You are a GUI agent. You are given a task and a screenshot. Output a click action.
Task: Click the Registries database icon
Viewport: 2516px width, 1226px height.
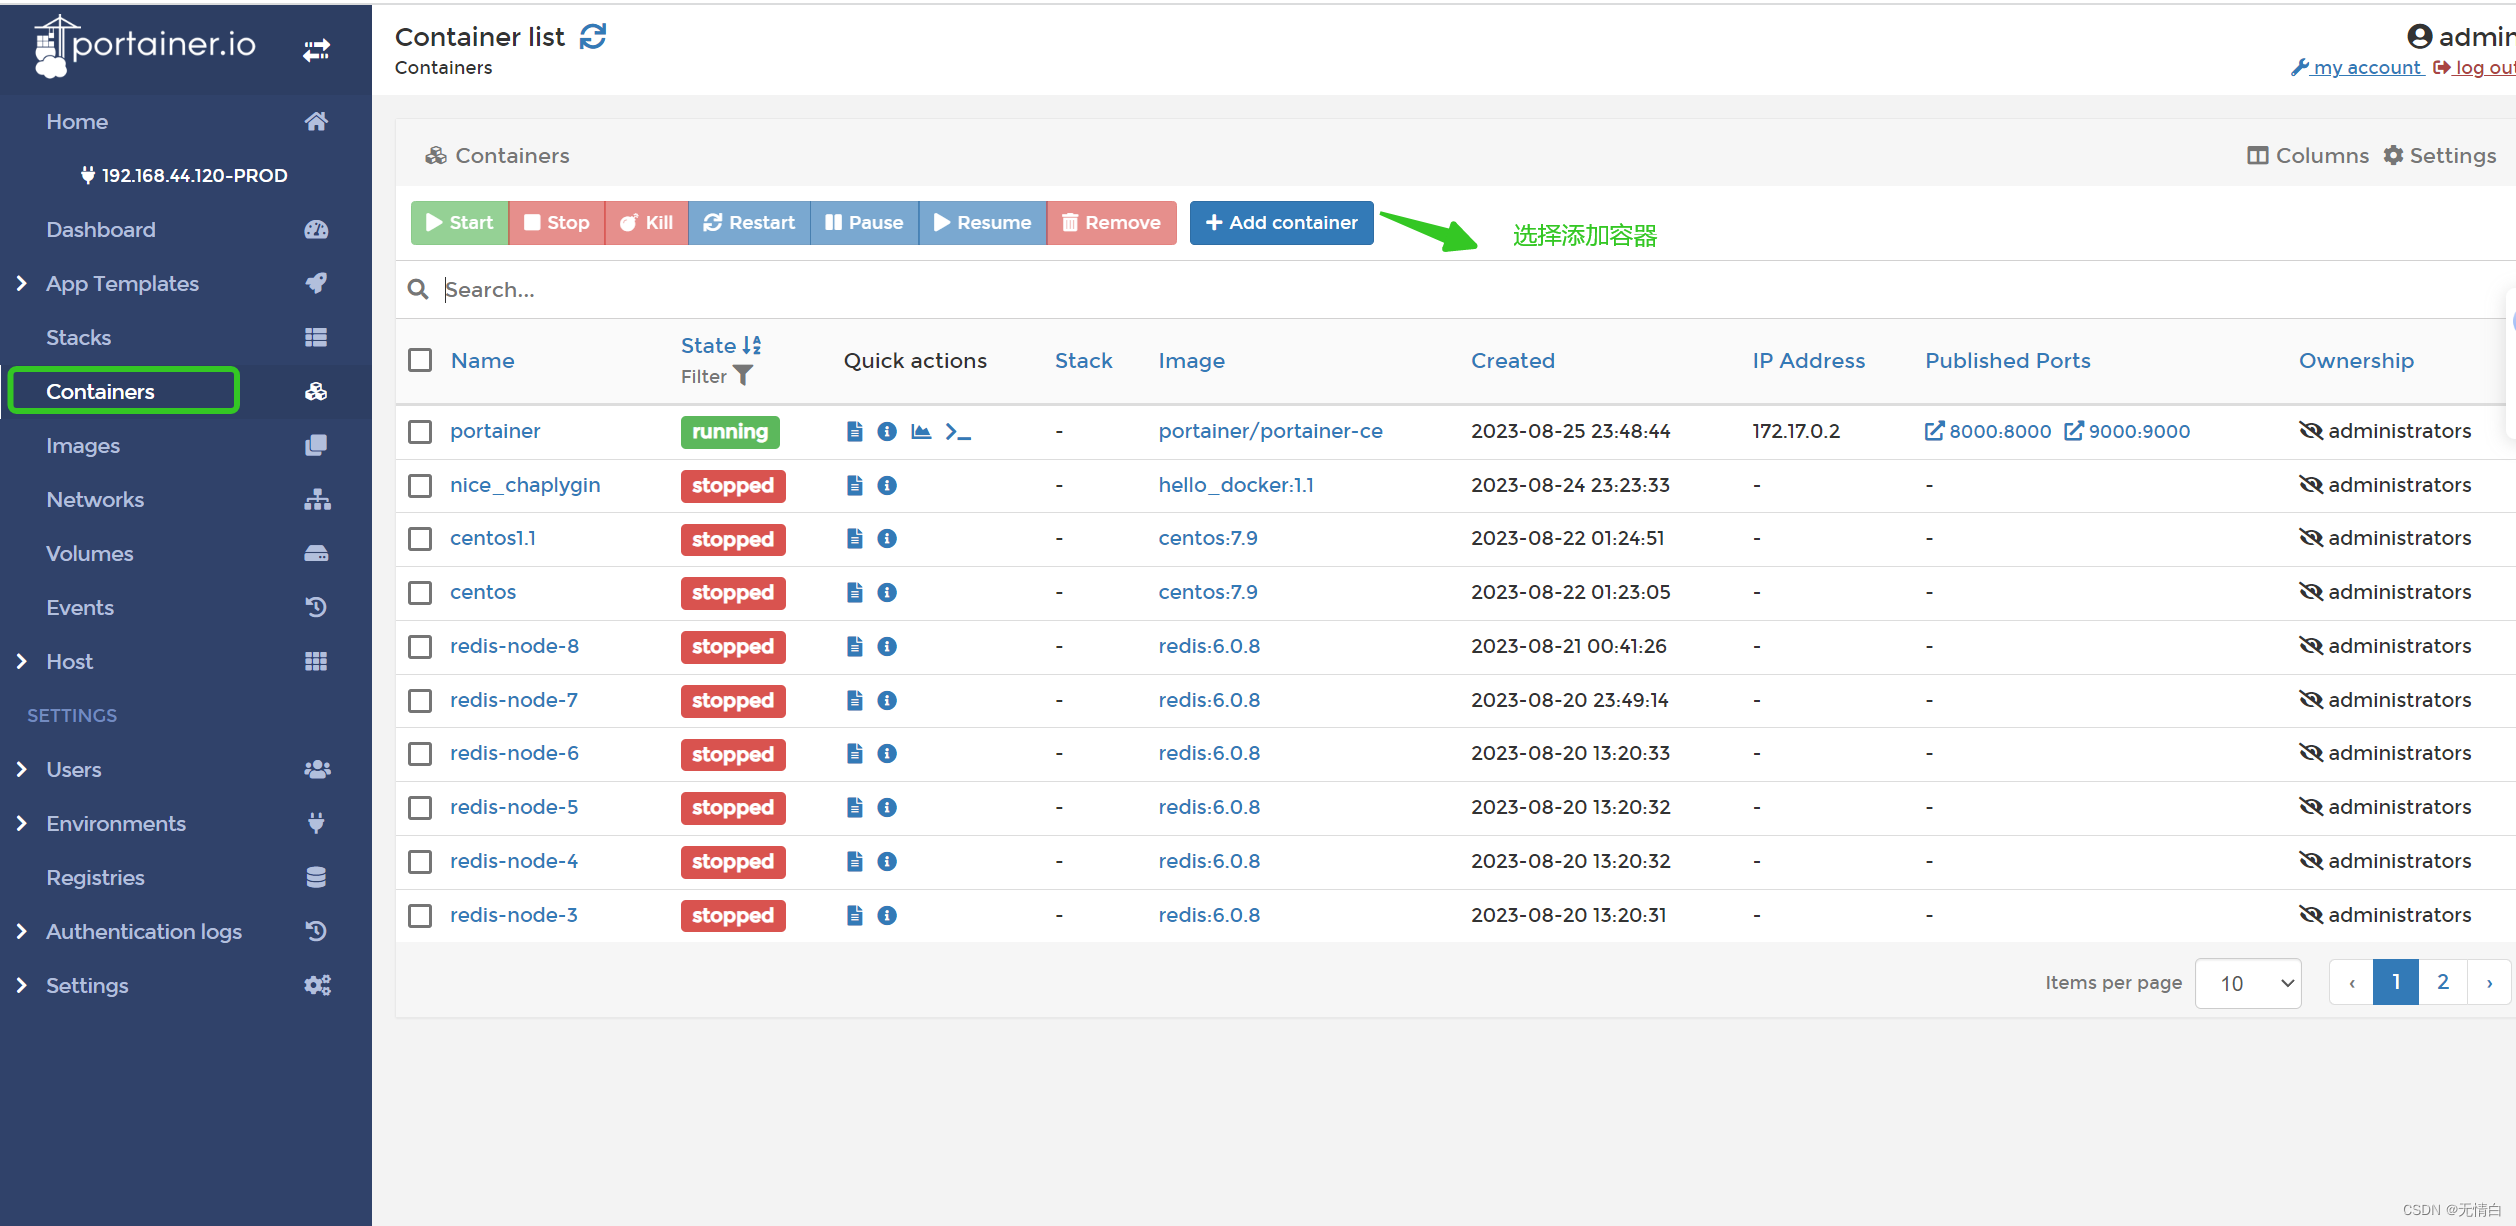click(x=316, y=877)
